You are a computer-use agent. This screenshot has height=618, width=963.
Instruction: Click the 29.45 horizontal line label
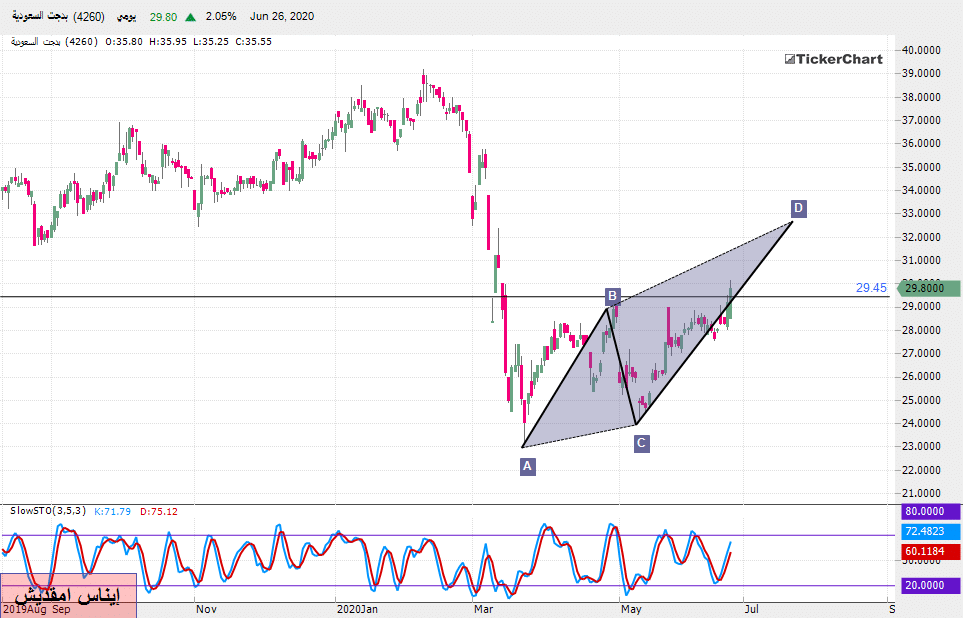pos(870,288)
